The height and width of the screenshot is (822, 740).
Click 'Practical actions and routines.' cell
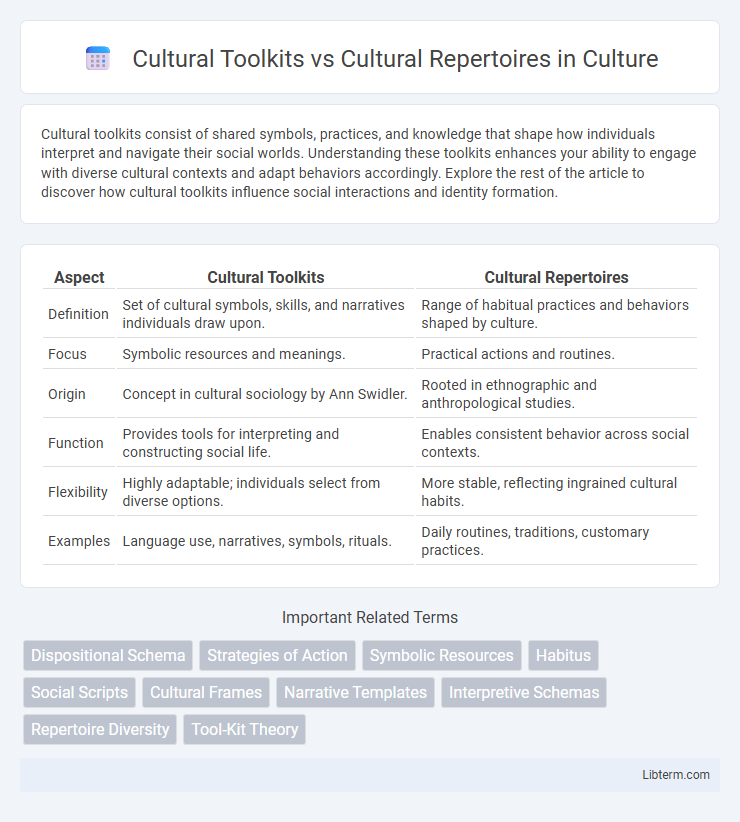[x=556, y=354]
